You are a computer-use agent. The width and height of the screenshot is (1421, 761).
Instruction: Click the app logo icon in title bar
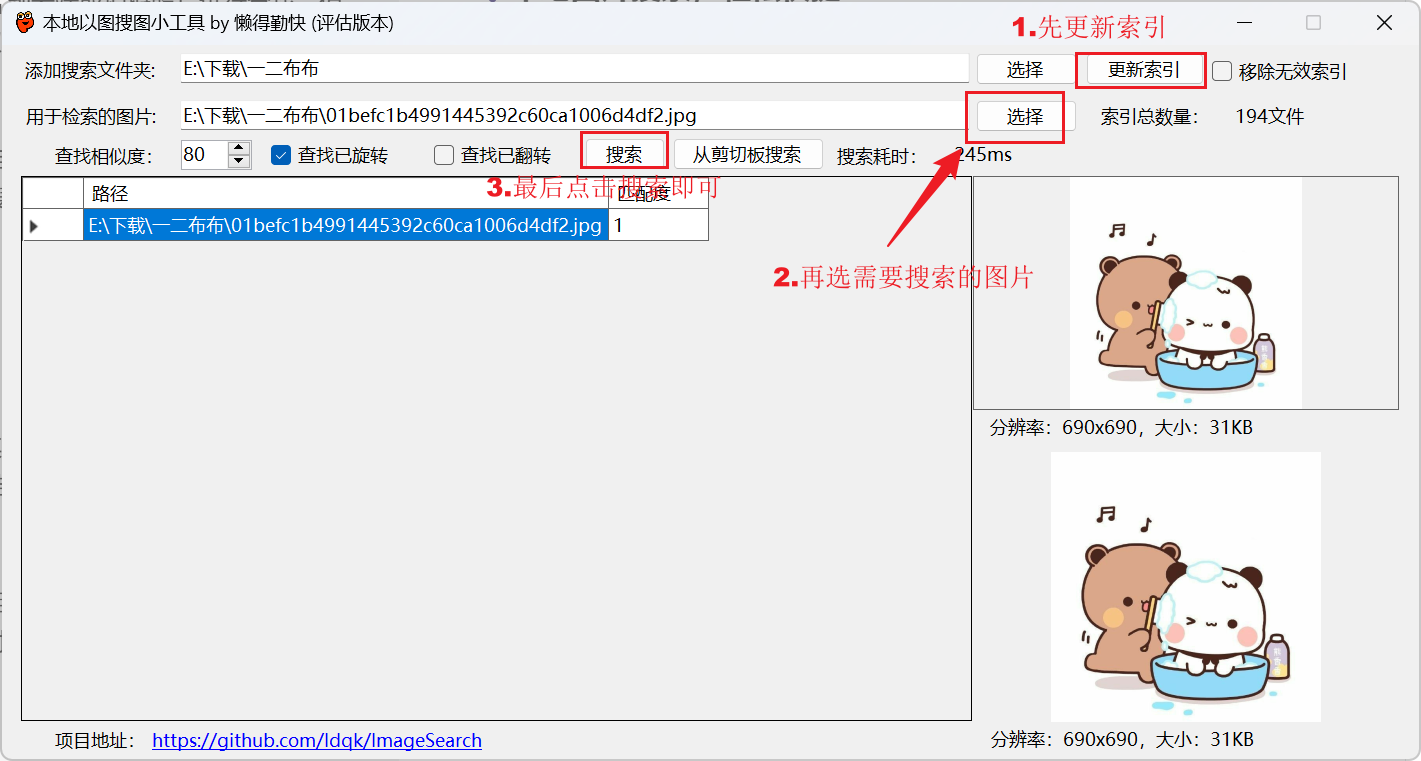pos(25,22)
